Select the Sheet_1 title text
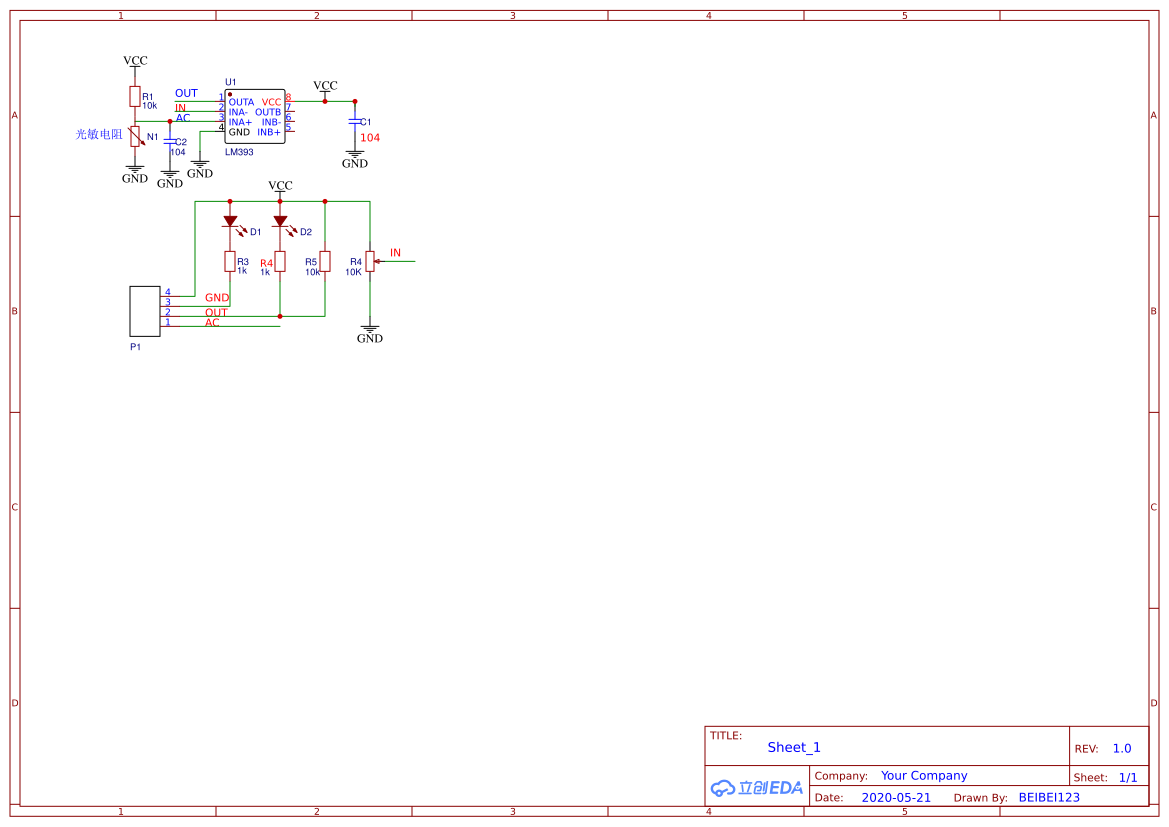 (x=794, y=747)
